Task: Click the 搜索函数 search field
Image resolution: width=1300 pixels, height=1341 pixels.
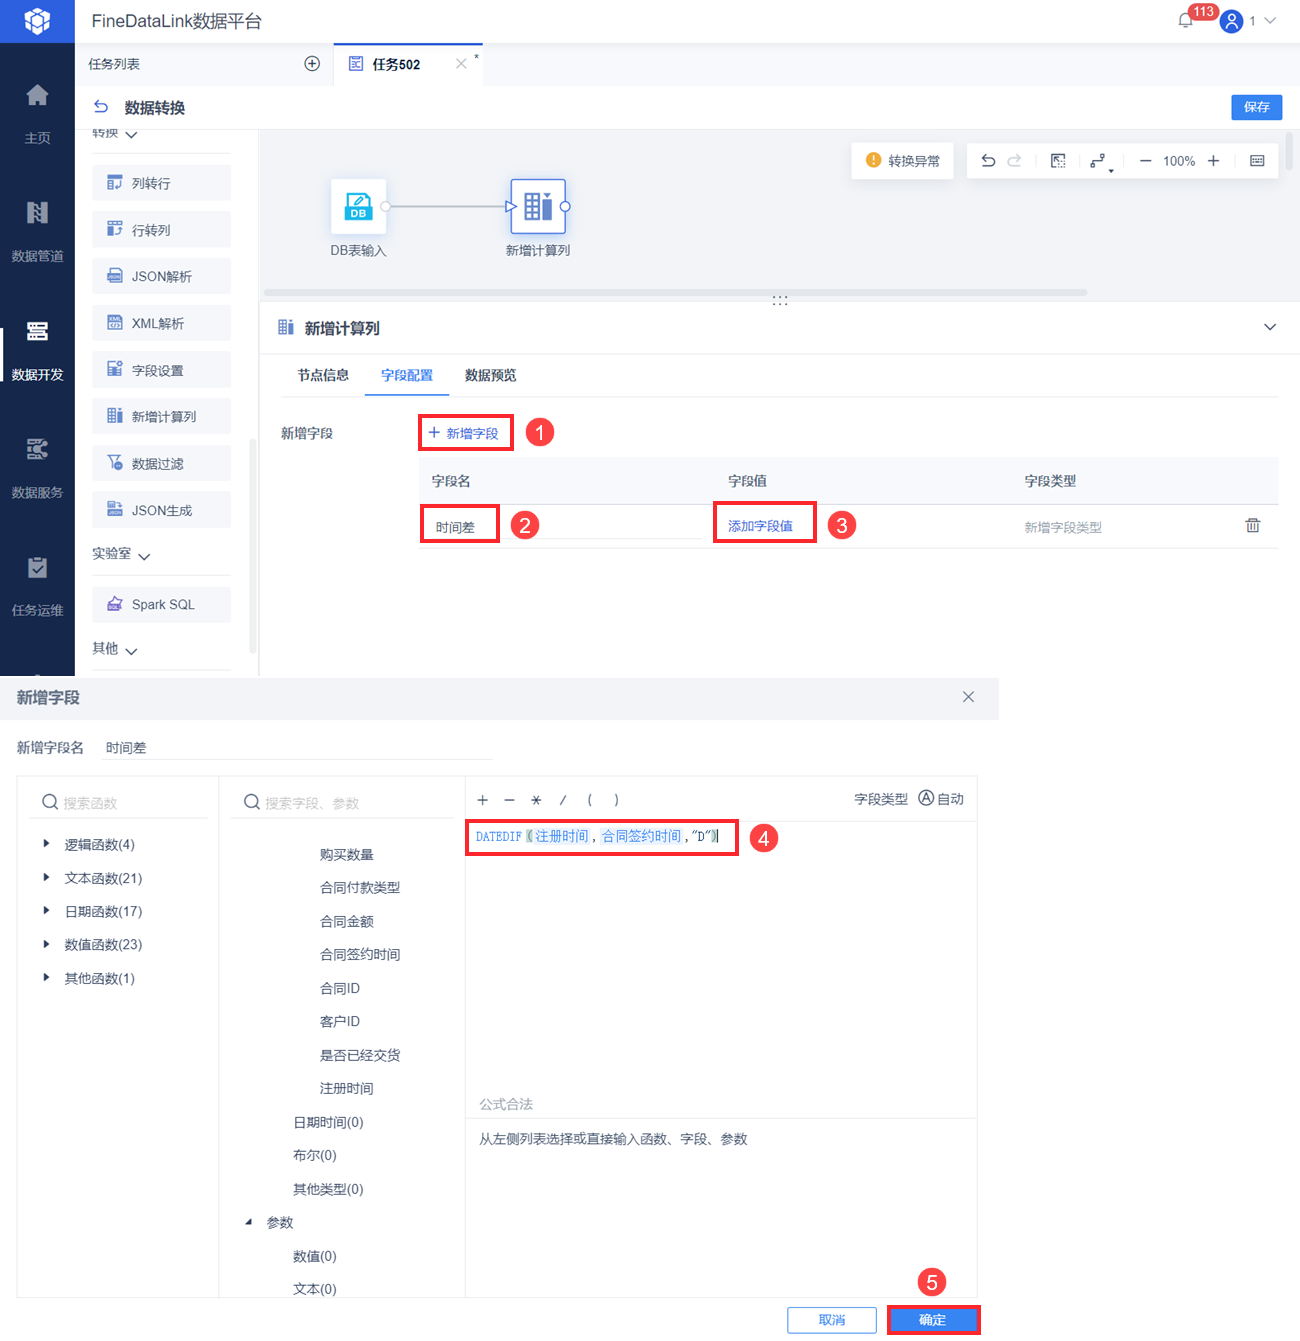Action: point(124,802)
